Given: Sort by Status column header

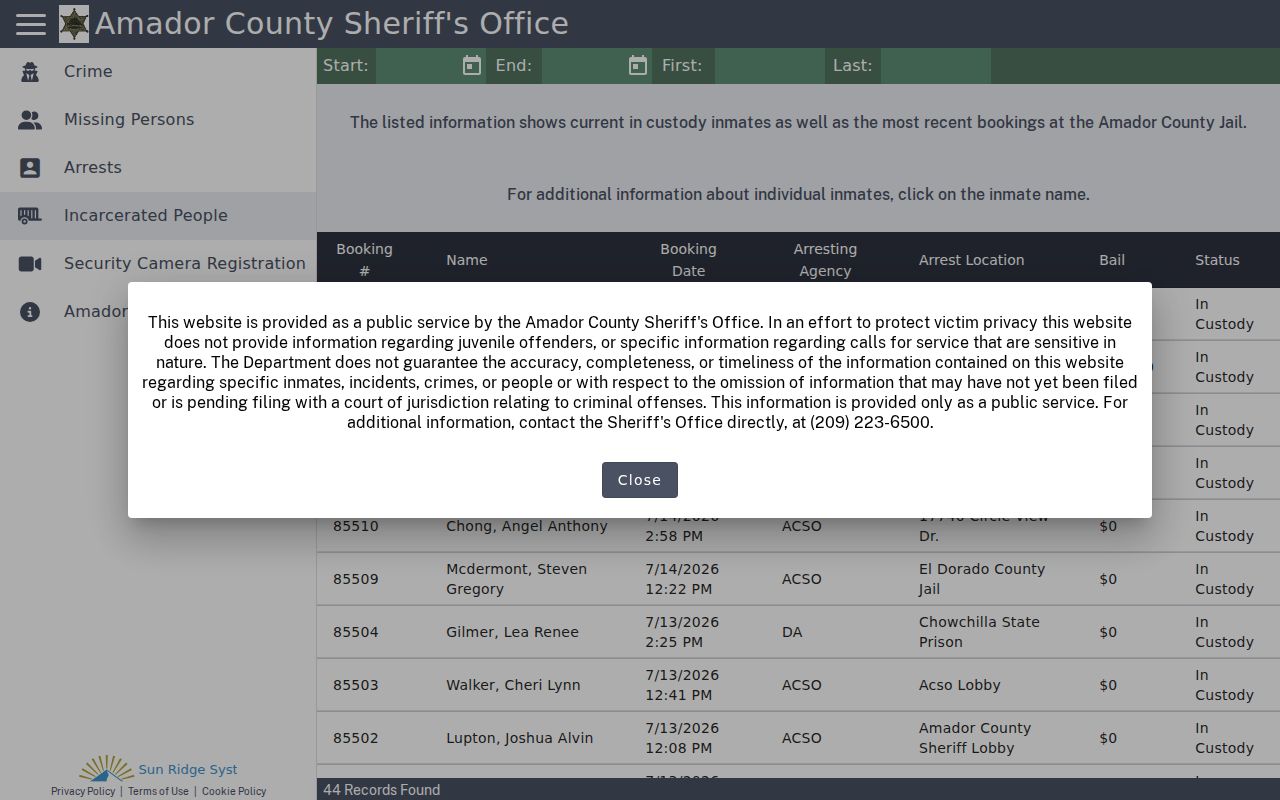Looking at the screenshot, I should (1217, 260).
